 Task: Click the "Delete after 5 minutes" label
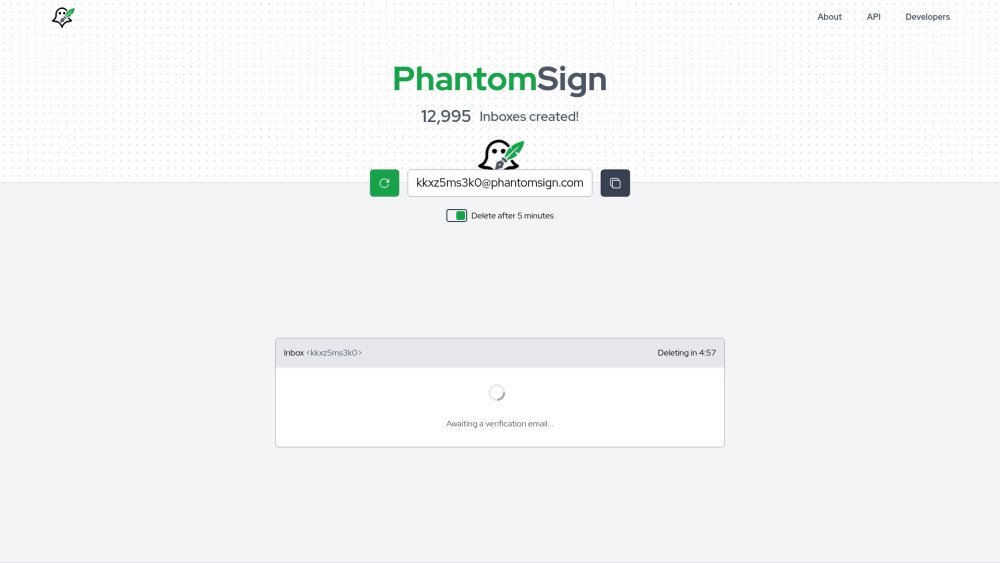pos(512,216)
